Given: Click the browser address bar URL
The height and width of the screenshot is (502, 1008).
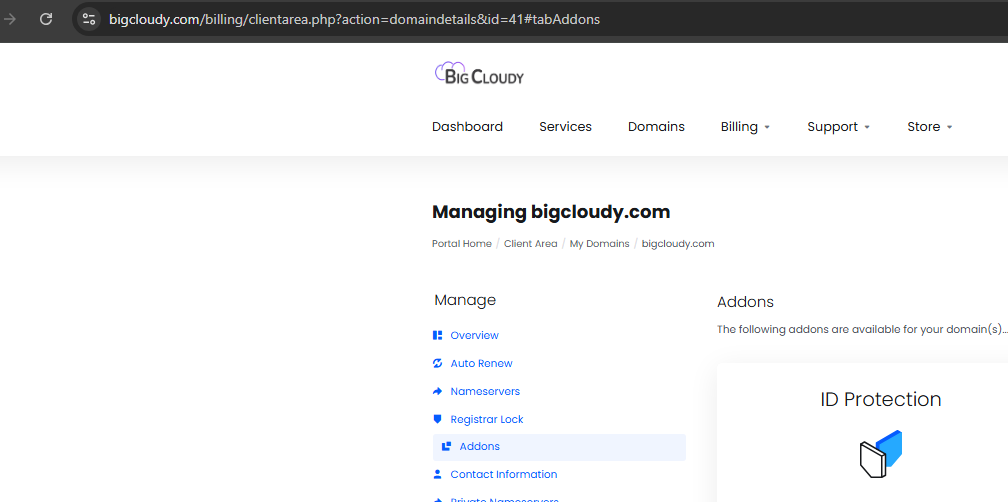Looking at the screenshot, I should click(x=354, y=19).
